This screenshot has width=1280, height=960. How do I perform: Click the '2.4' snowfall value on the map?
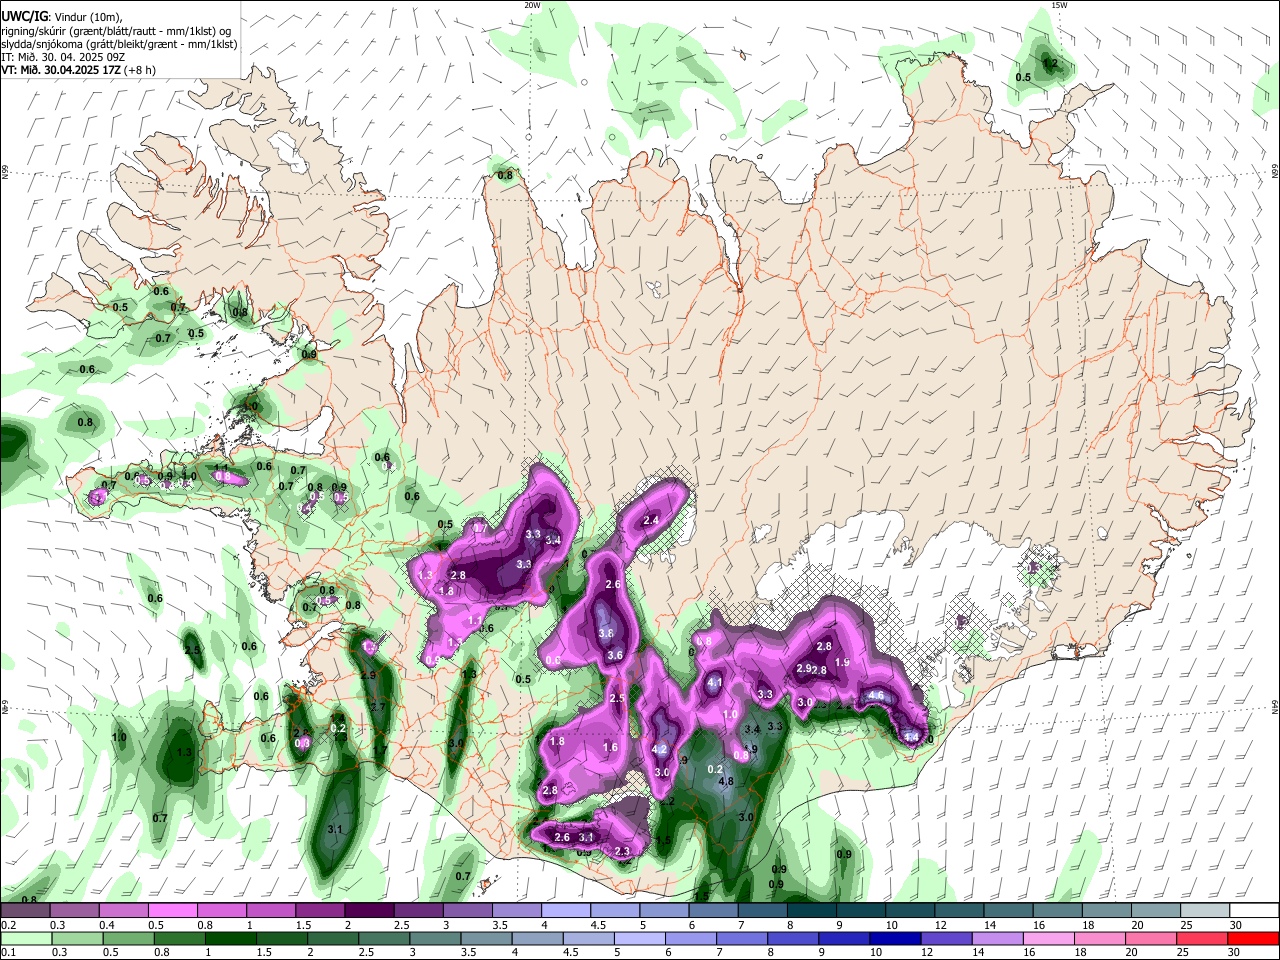(651, 520)
